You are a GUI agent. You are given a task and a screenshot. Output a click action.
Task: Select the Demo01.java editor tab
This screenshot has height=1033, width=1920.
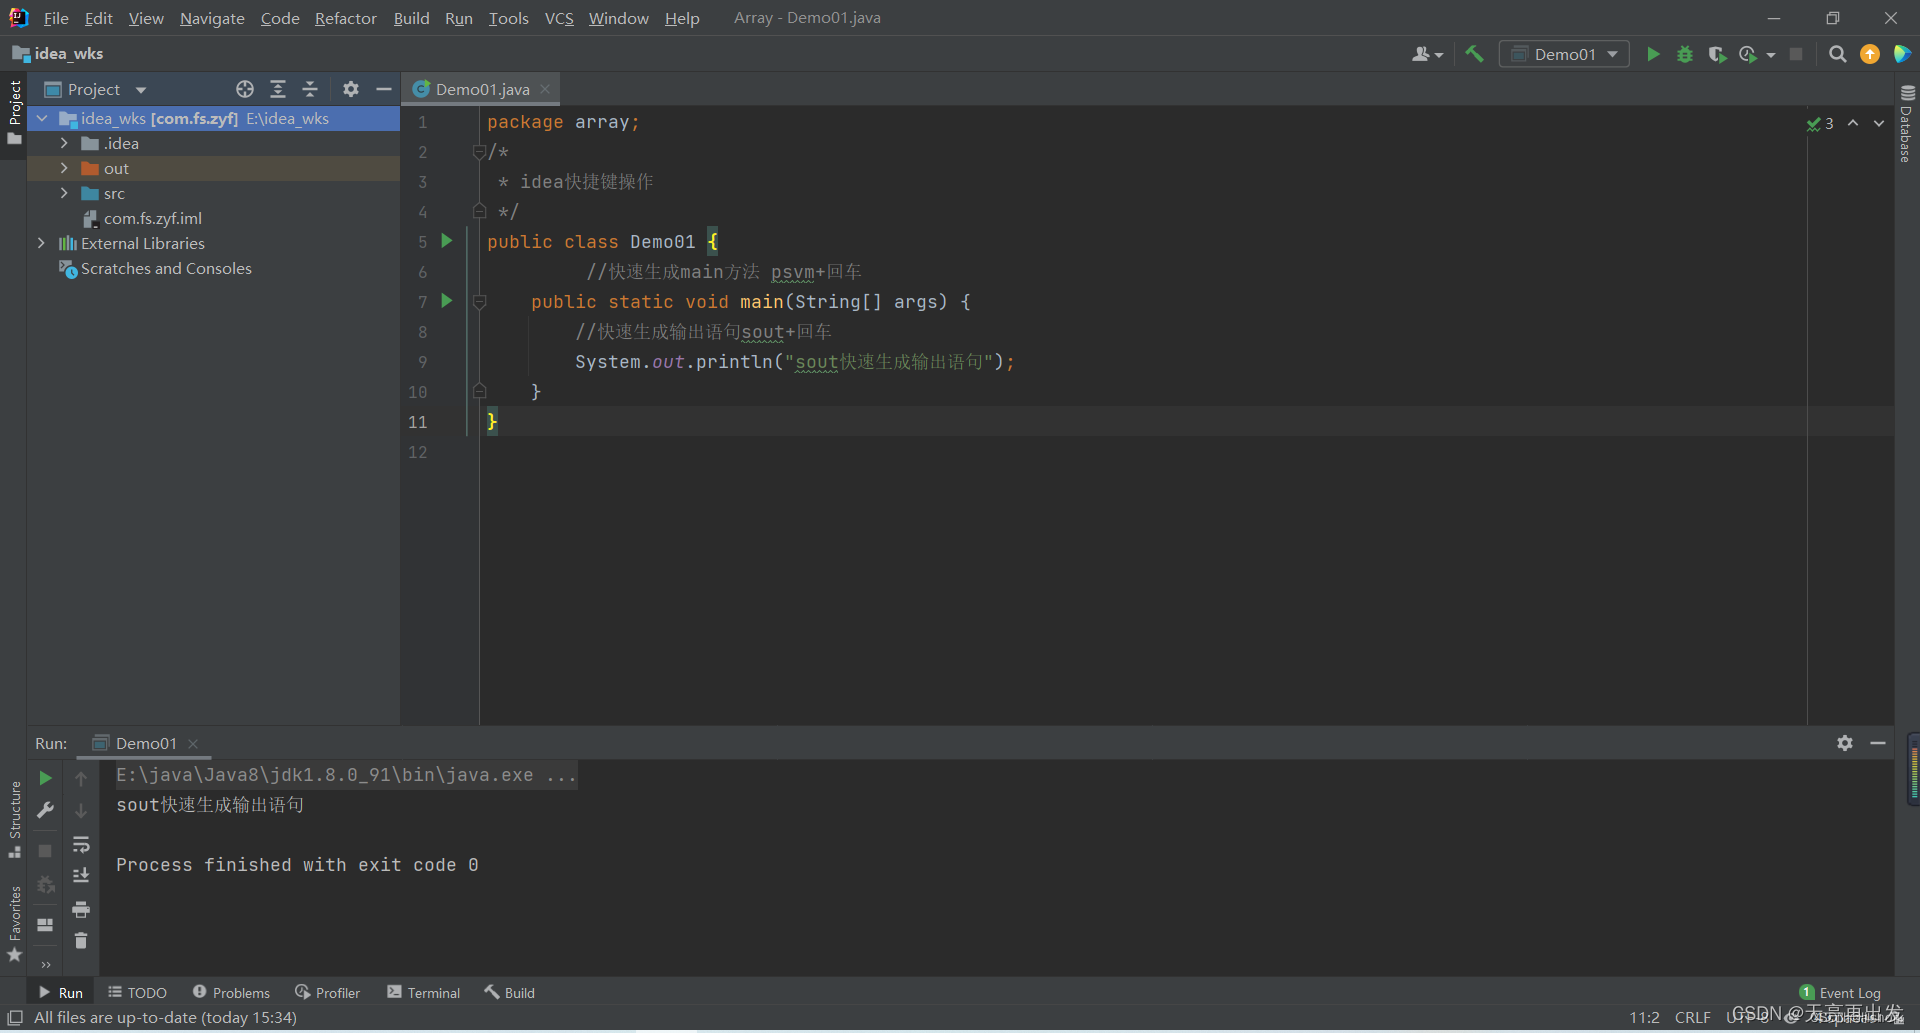(482, 89)
